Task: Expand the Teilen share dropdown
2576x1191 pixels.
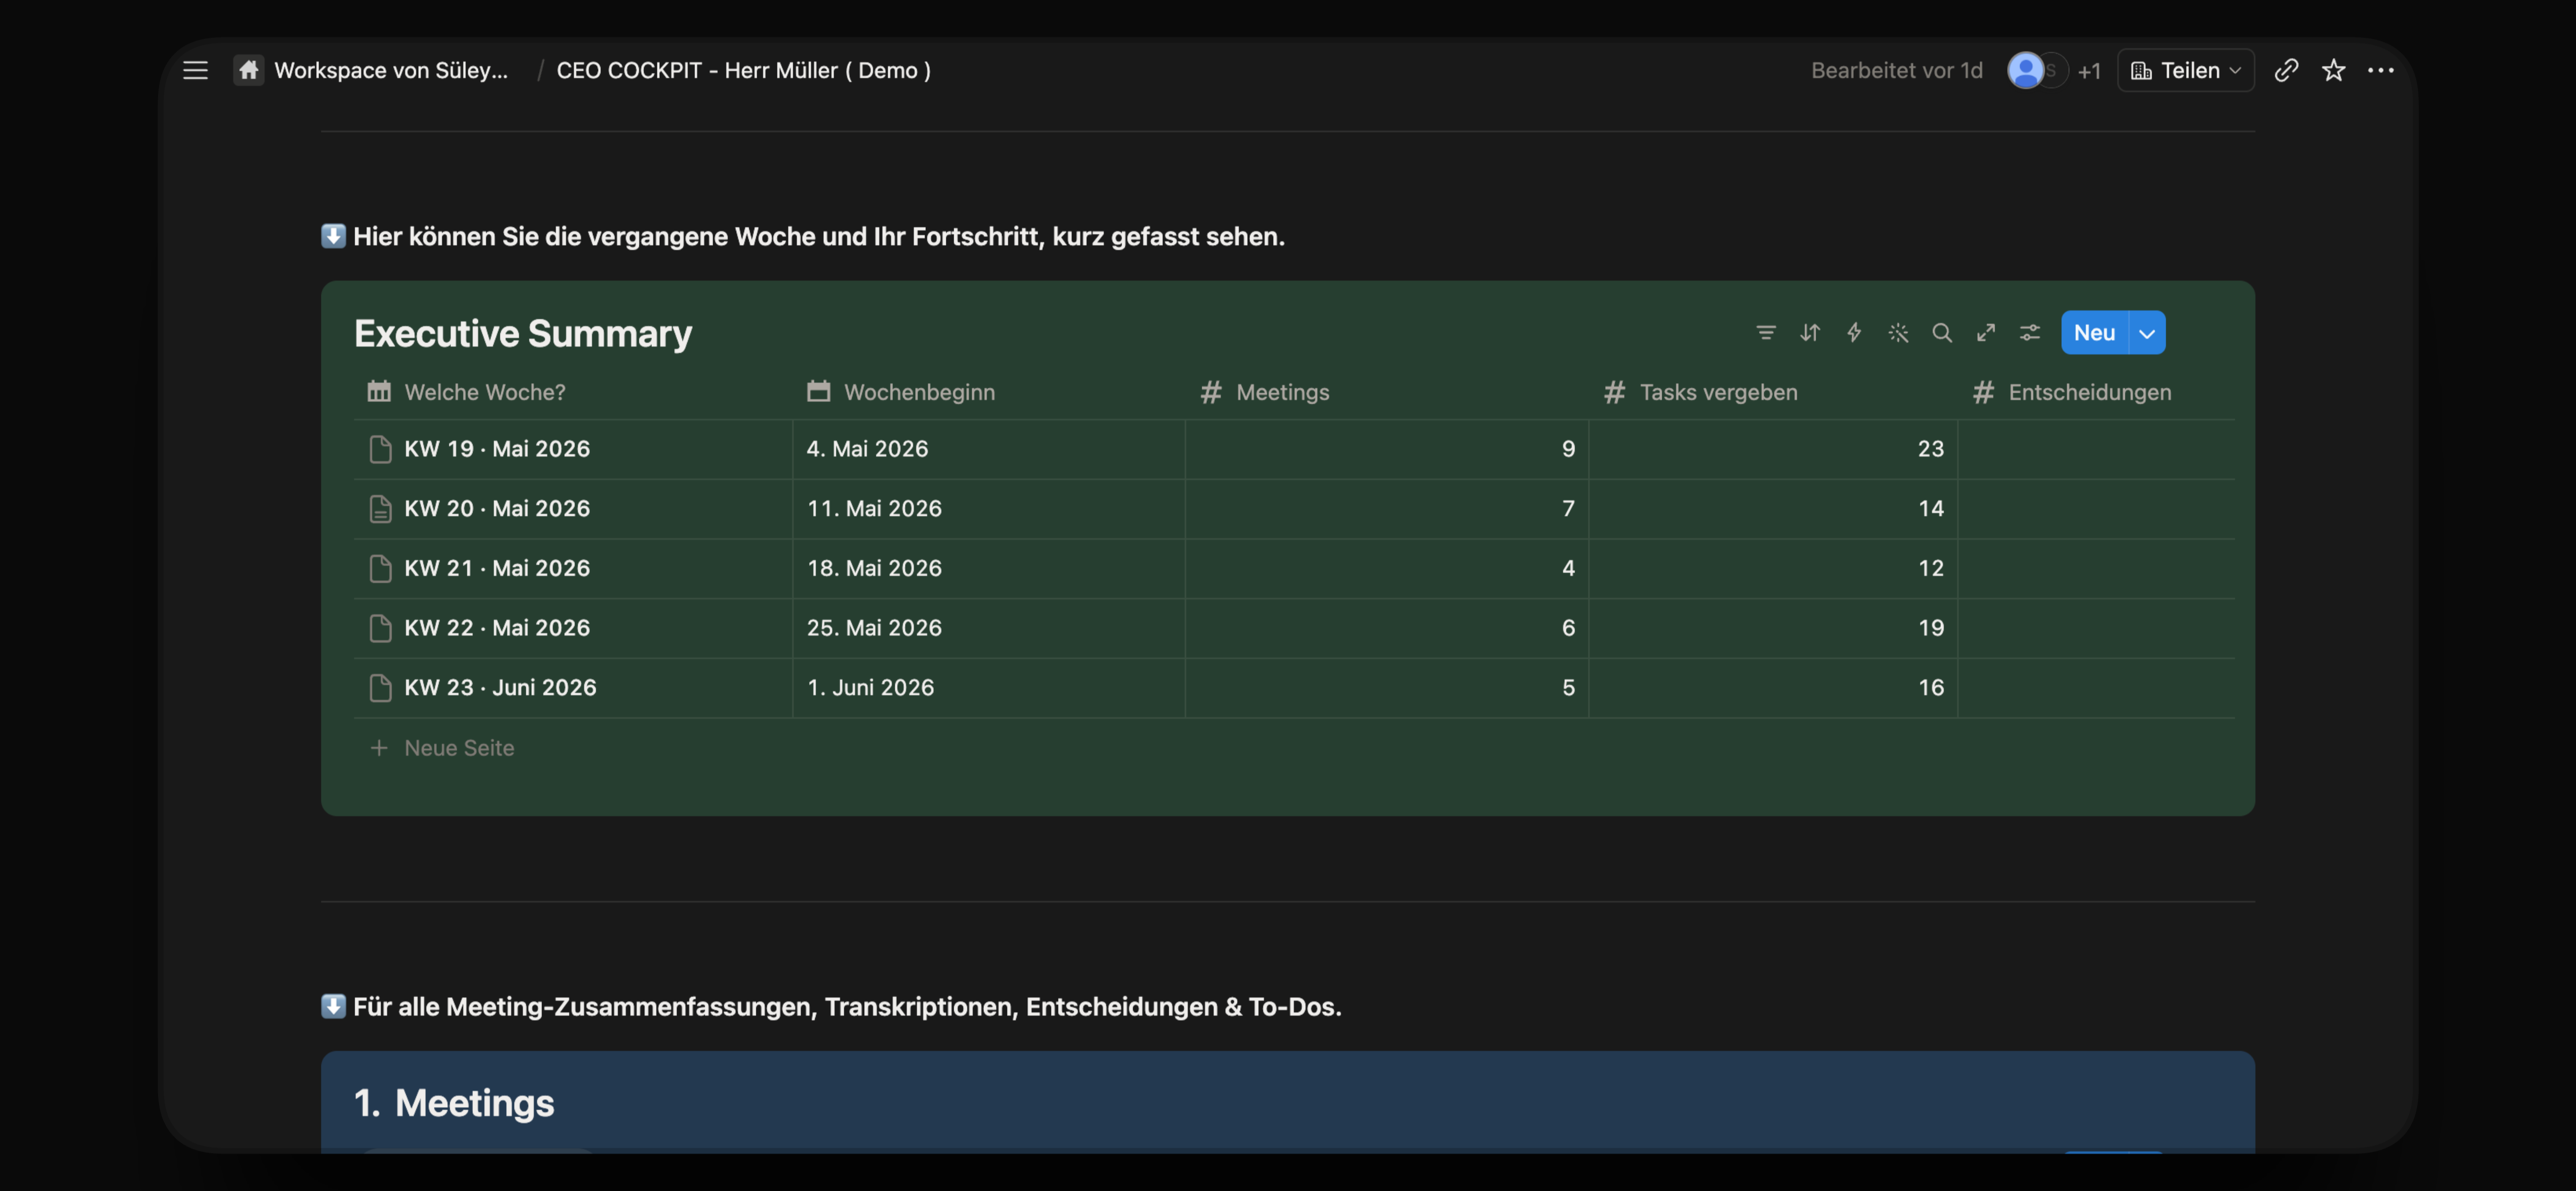Action: tap(2186, 70)
